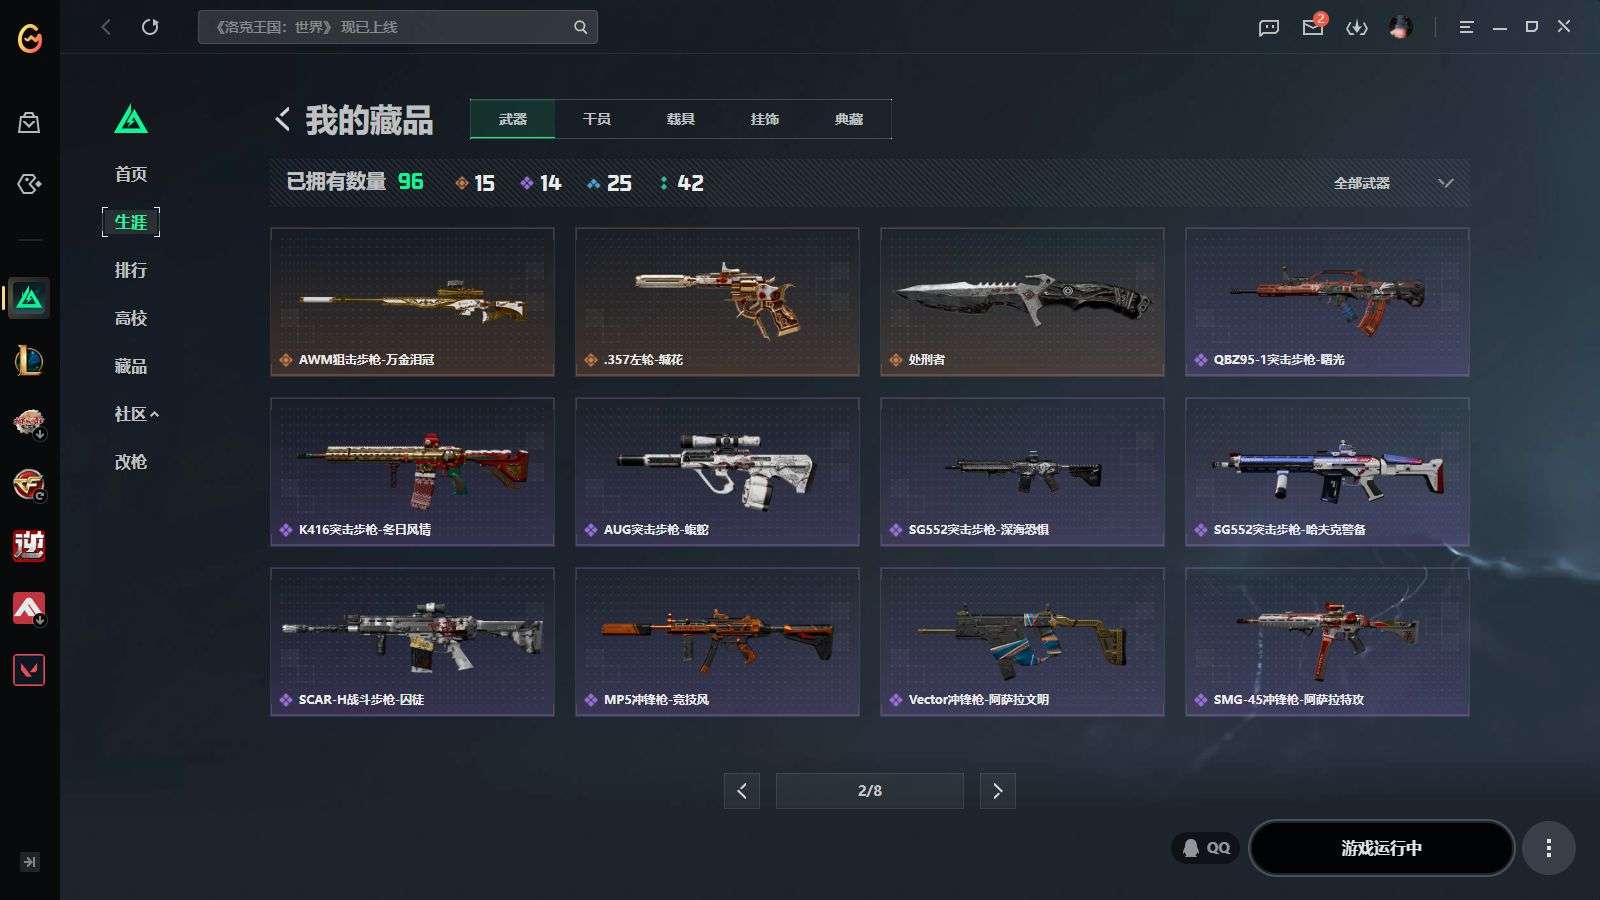This screenshot has width=1600, height=900.
Task: Open the League of Legends sidebar icon
Action: pos(29,360)
